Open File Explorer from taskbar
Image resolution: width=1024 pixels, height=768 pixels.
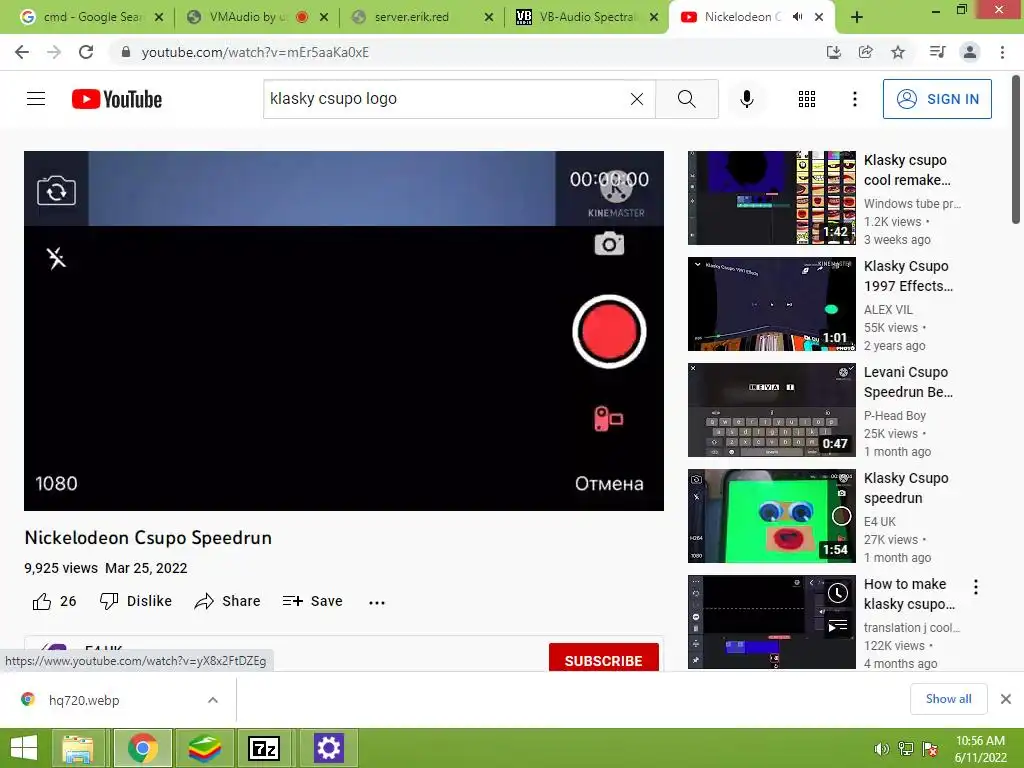[78, 748]
